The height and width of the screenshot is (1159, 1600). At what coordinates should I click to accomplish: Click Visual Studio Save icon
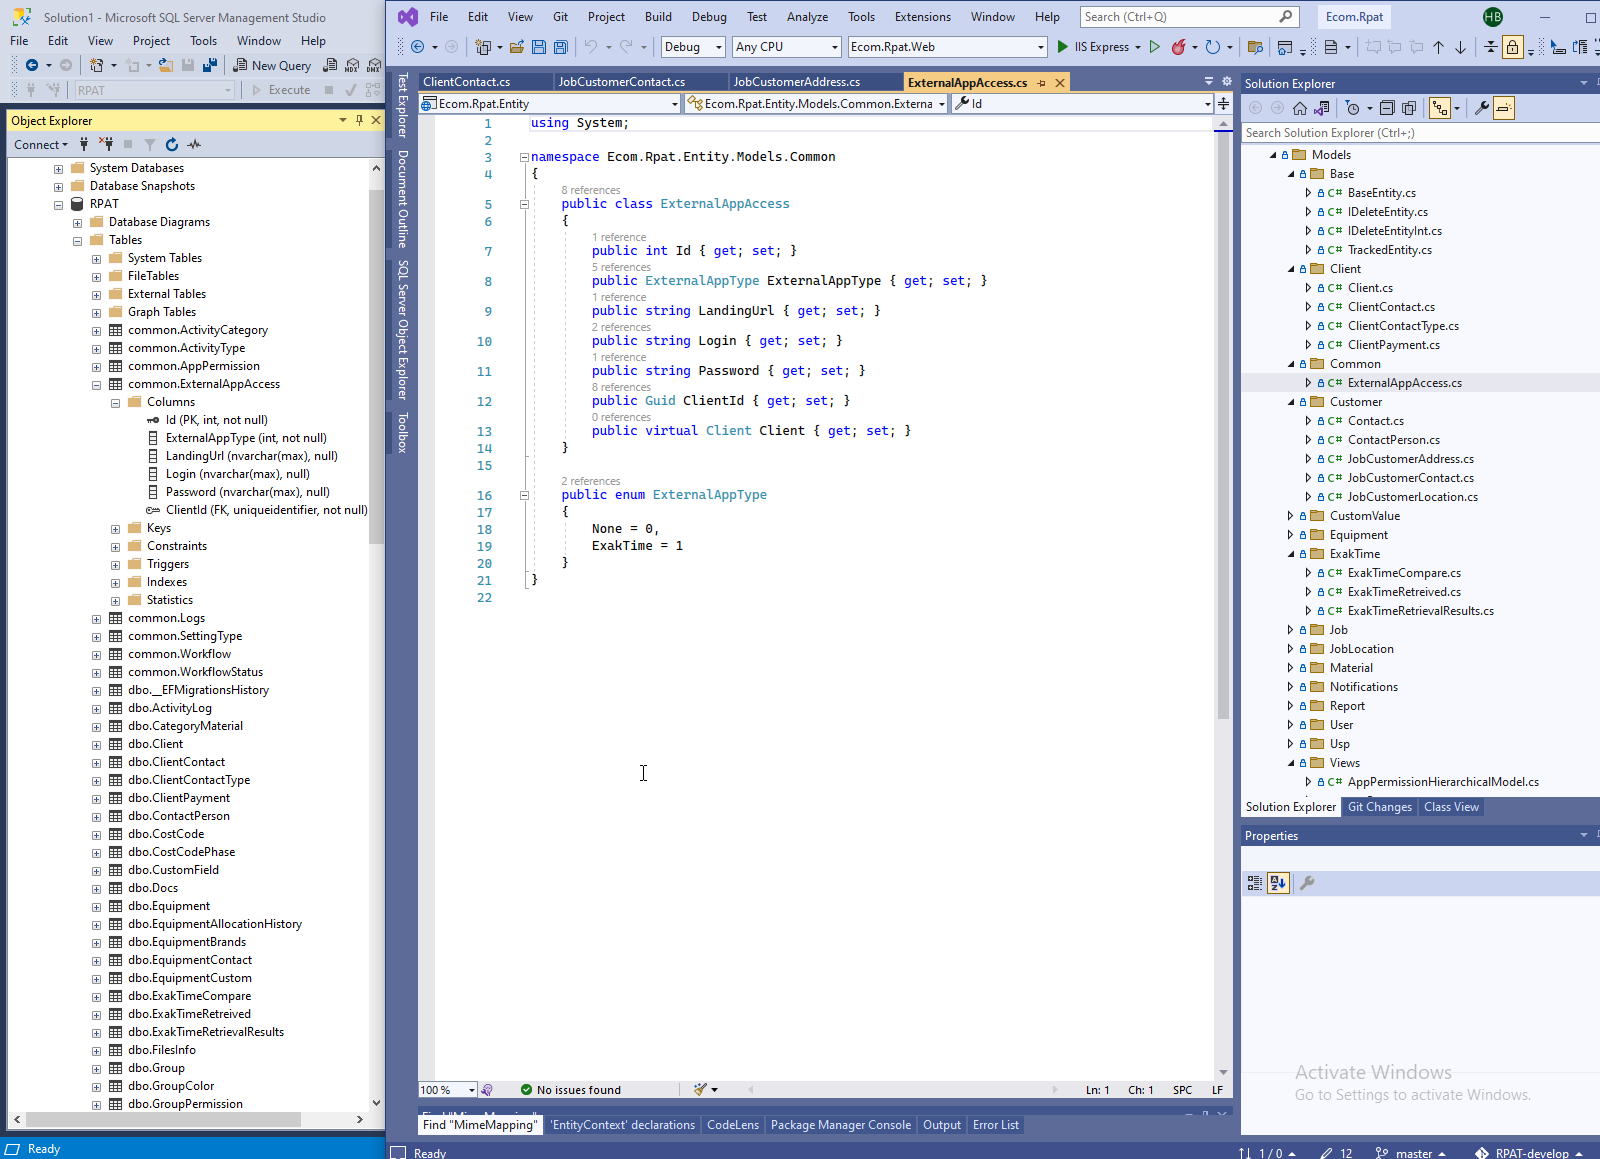click(539, 47)
